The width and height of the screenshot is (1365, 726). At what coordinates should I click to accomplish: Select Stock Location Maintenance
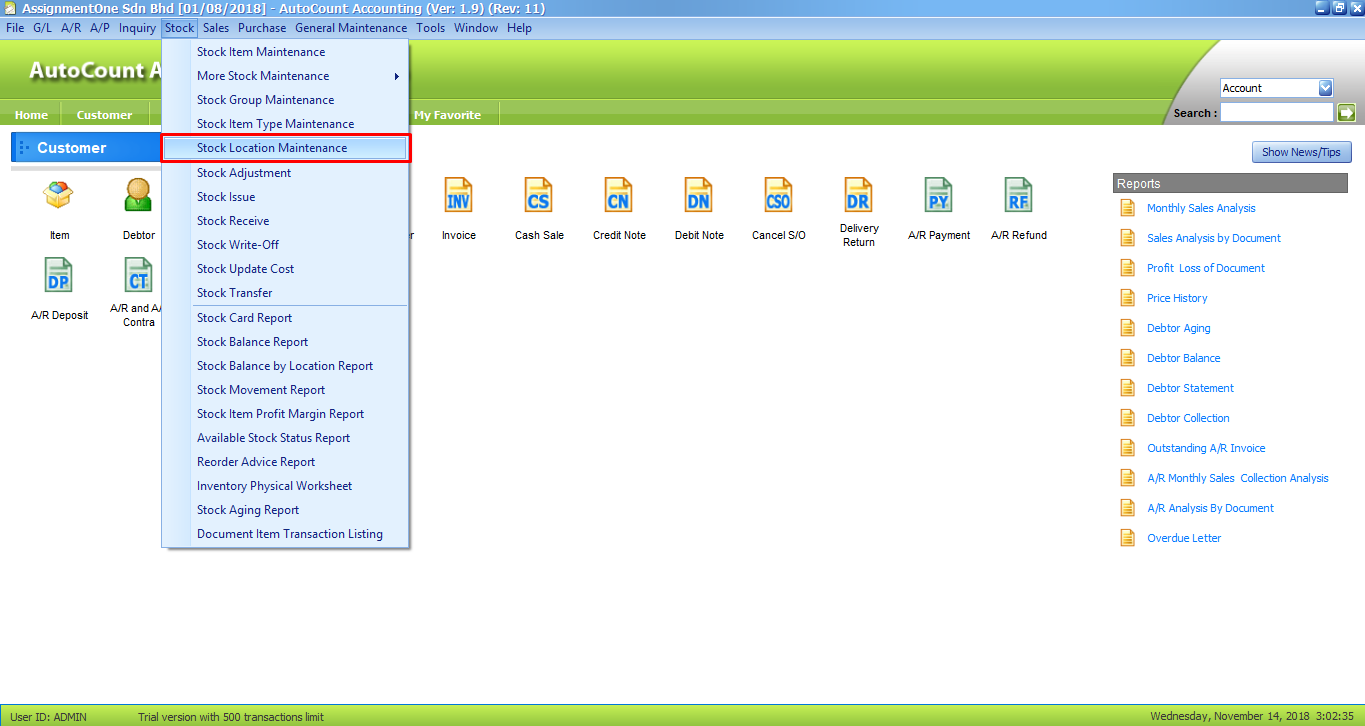tap(286, 148)
